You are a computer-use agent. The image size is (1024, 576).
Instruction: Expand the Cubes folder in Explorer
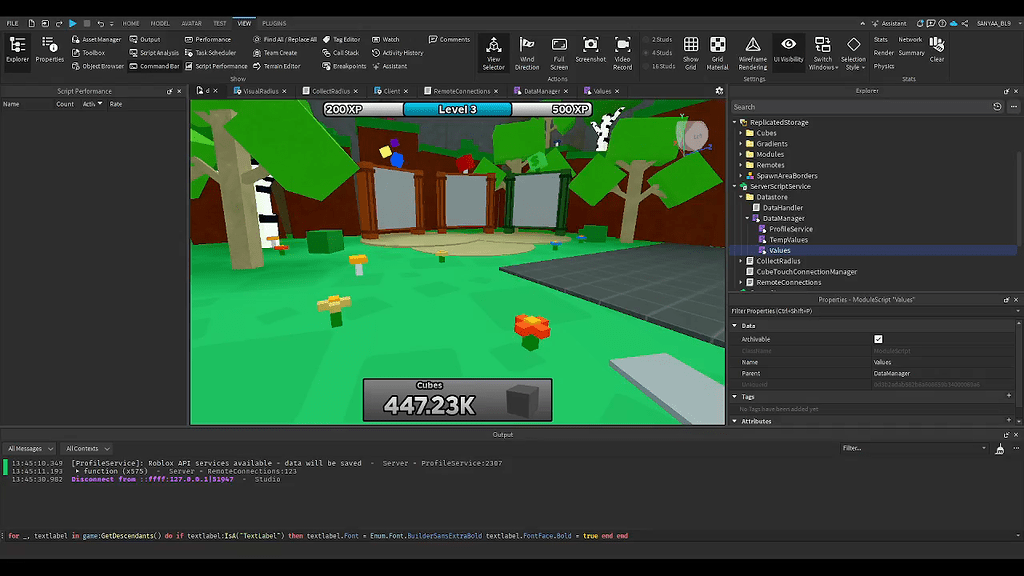[x=740, y=132]
